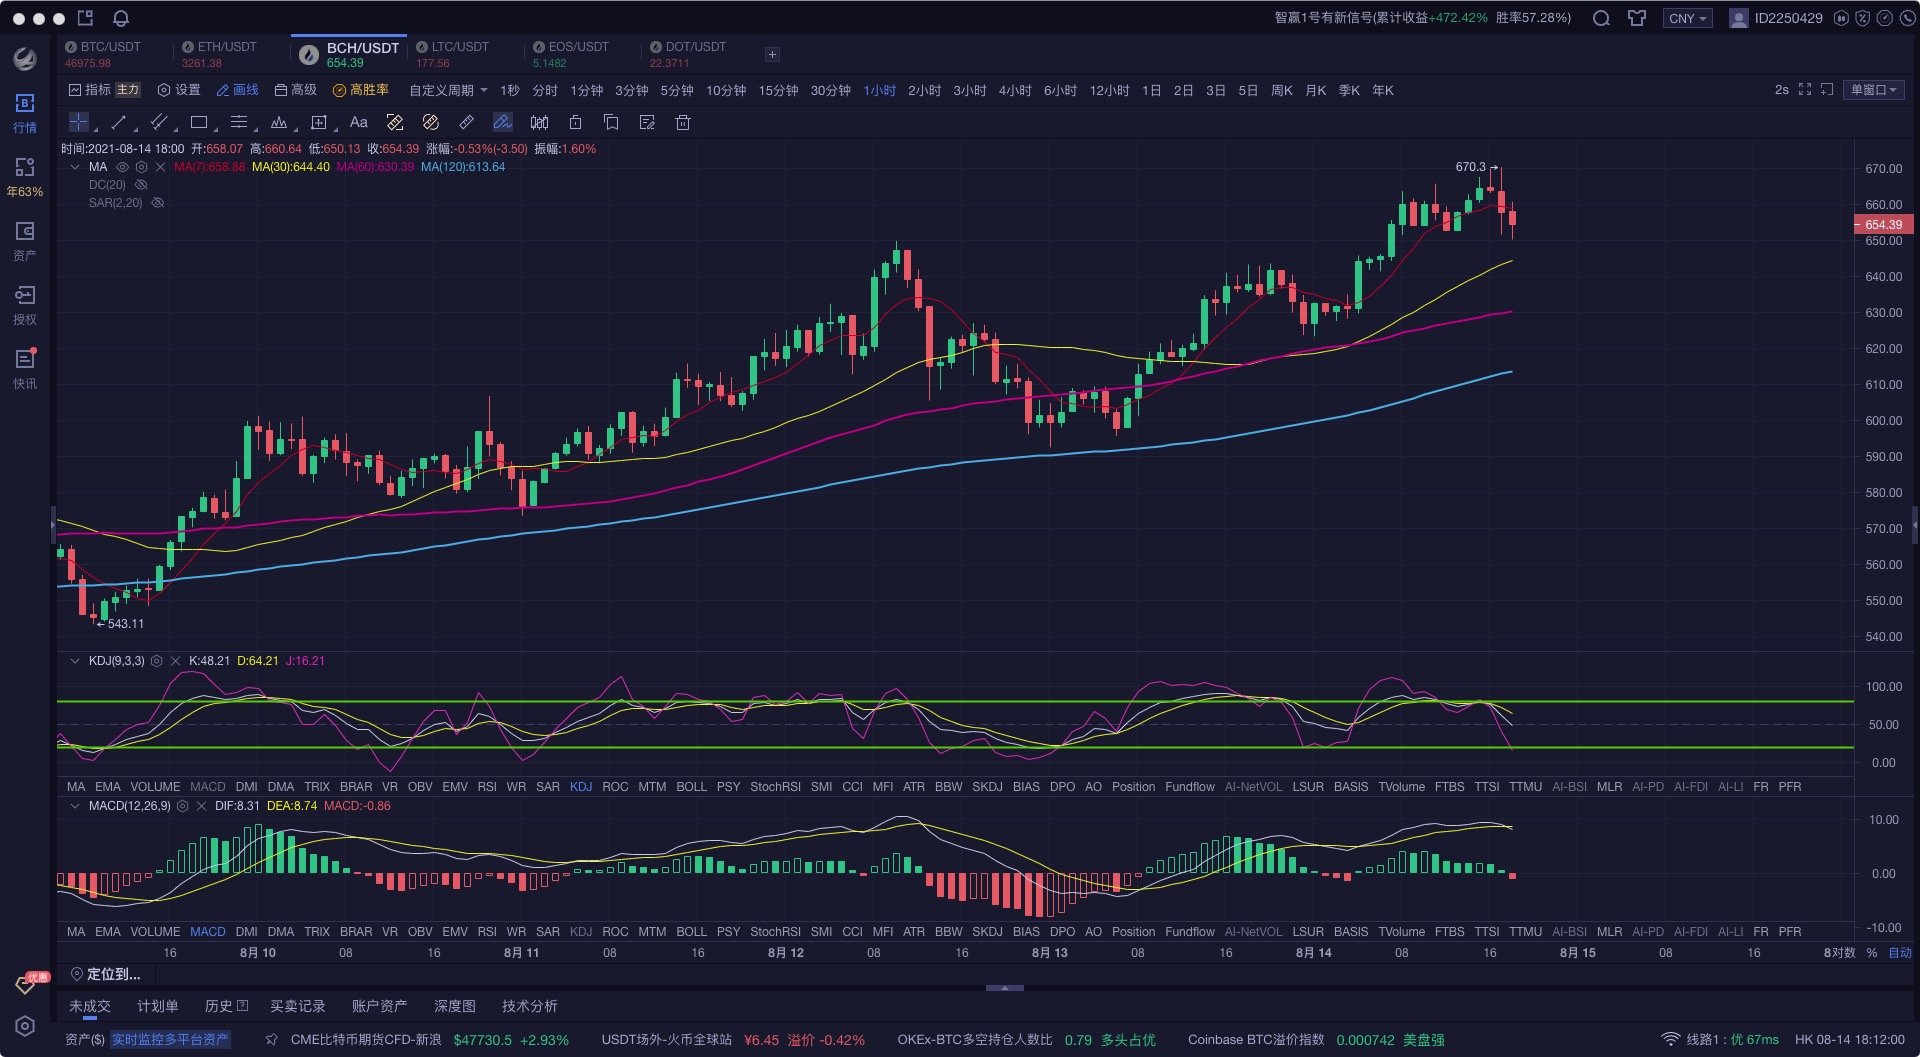
Task: Open the CNY currency dropdown
Action: coord(1687,18)
